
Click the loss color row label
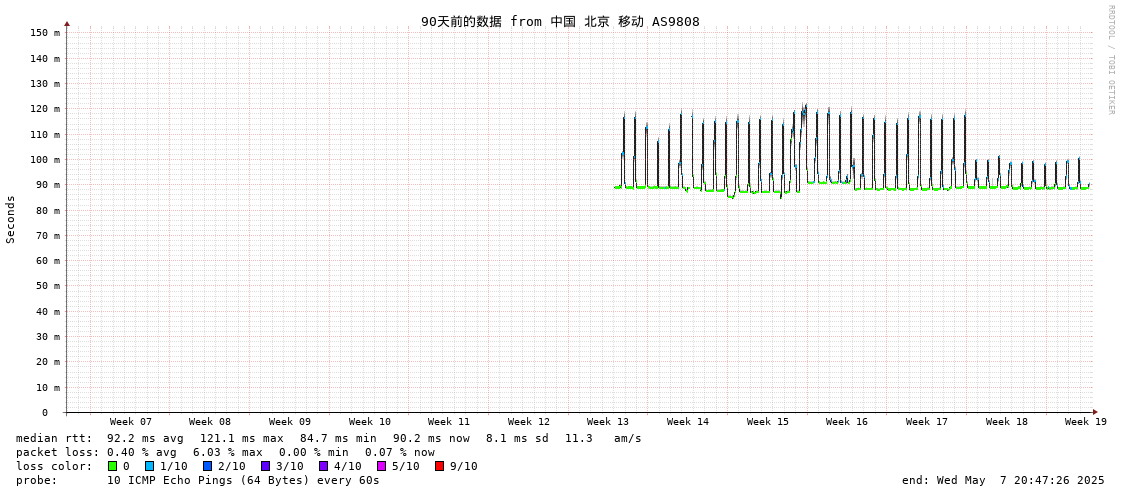(54, 466)
